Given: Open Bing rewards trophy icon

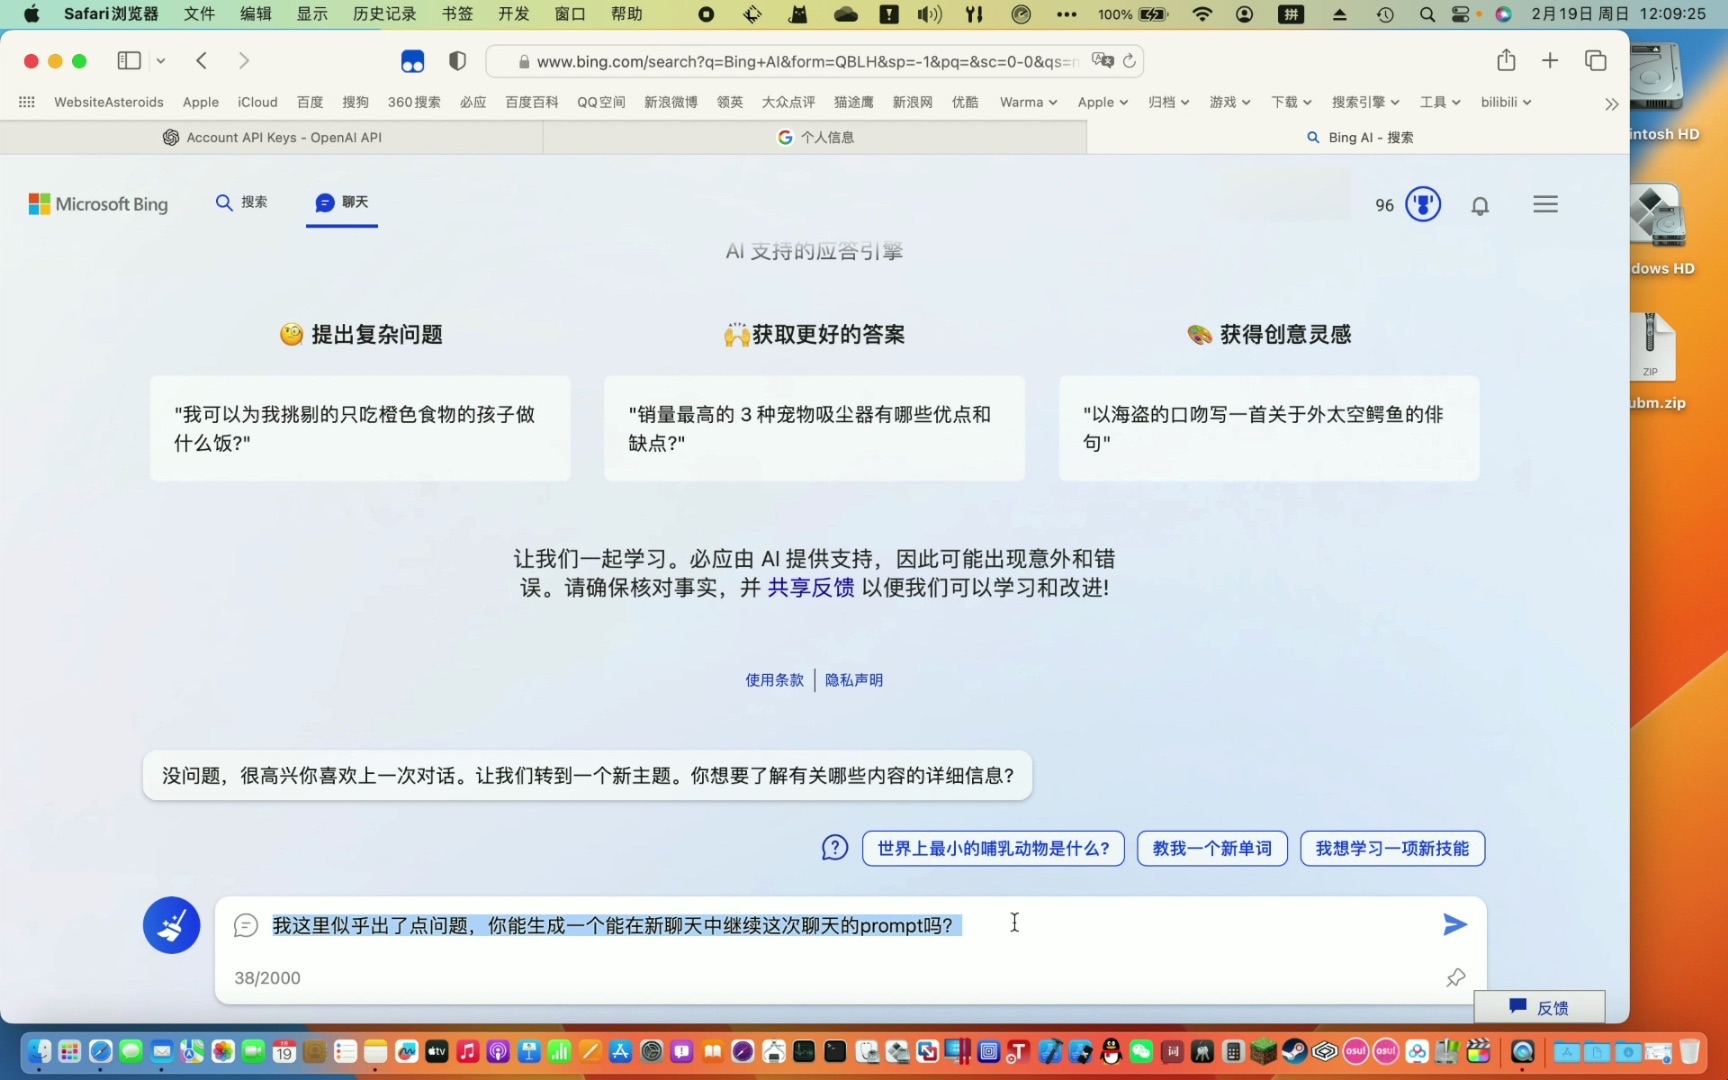Looking at the screenshot, I should pyautogui.click(x=1422, y=205).
